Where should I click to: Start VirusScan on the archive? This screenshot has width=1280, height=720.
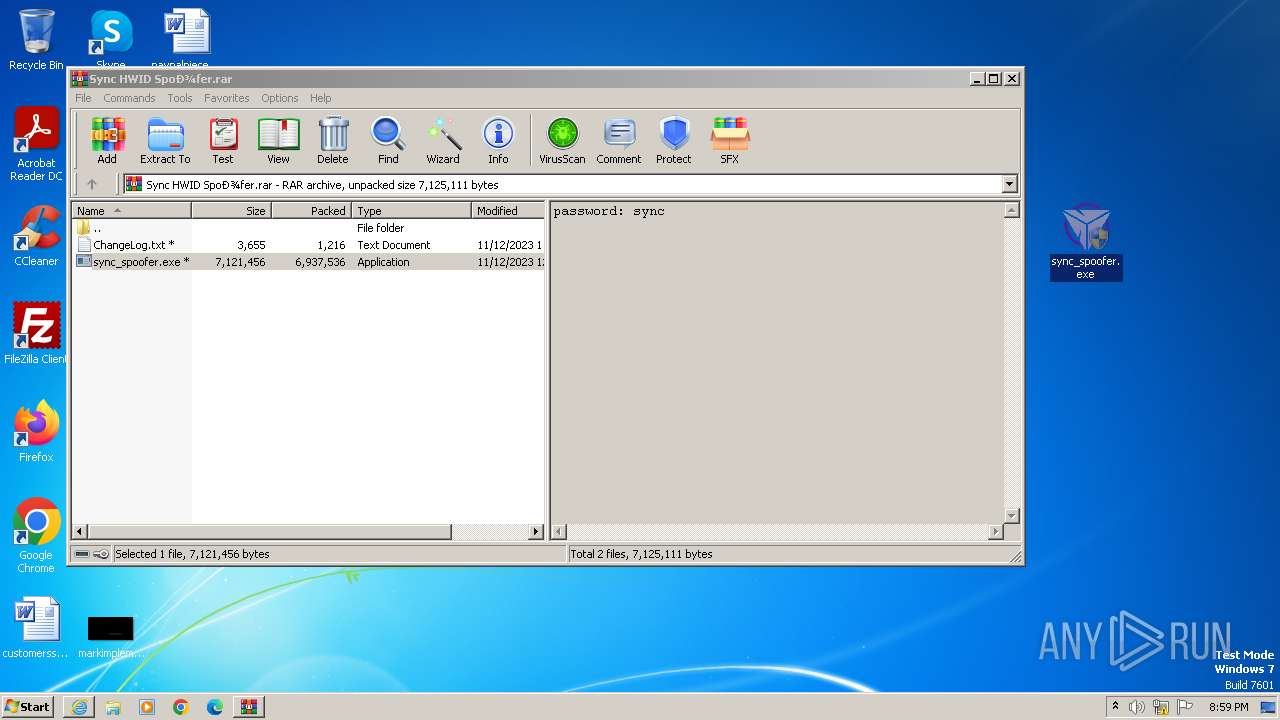(x=562, y=140)
